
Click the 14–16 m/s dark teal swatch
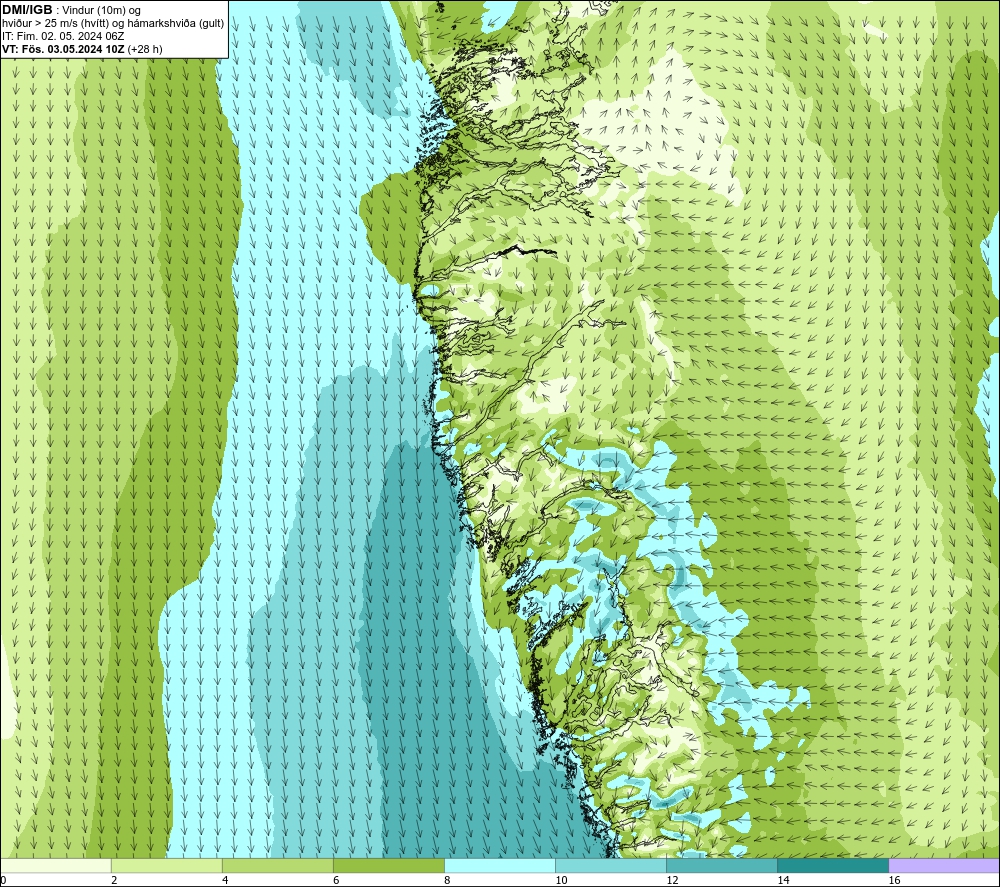(x=833, y=866)
